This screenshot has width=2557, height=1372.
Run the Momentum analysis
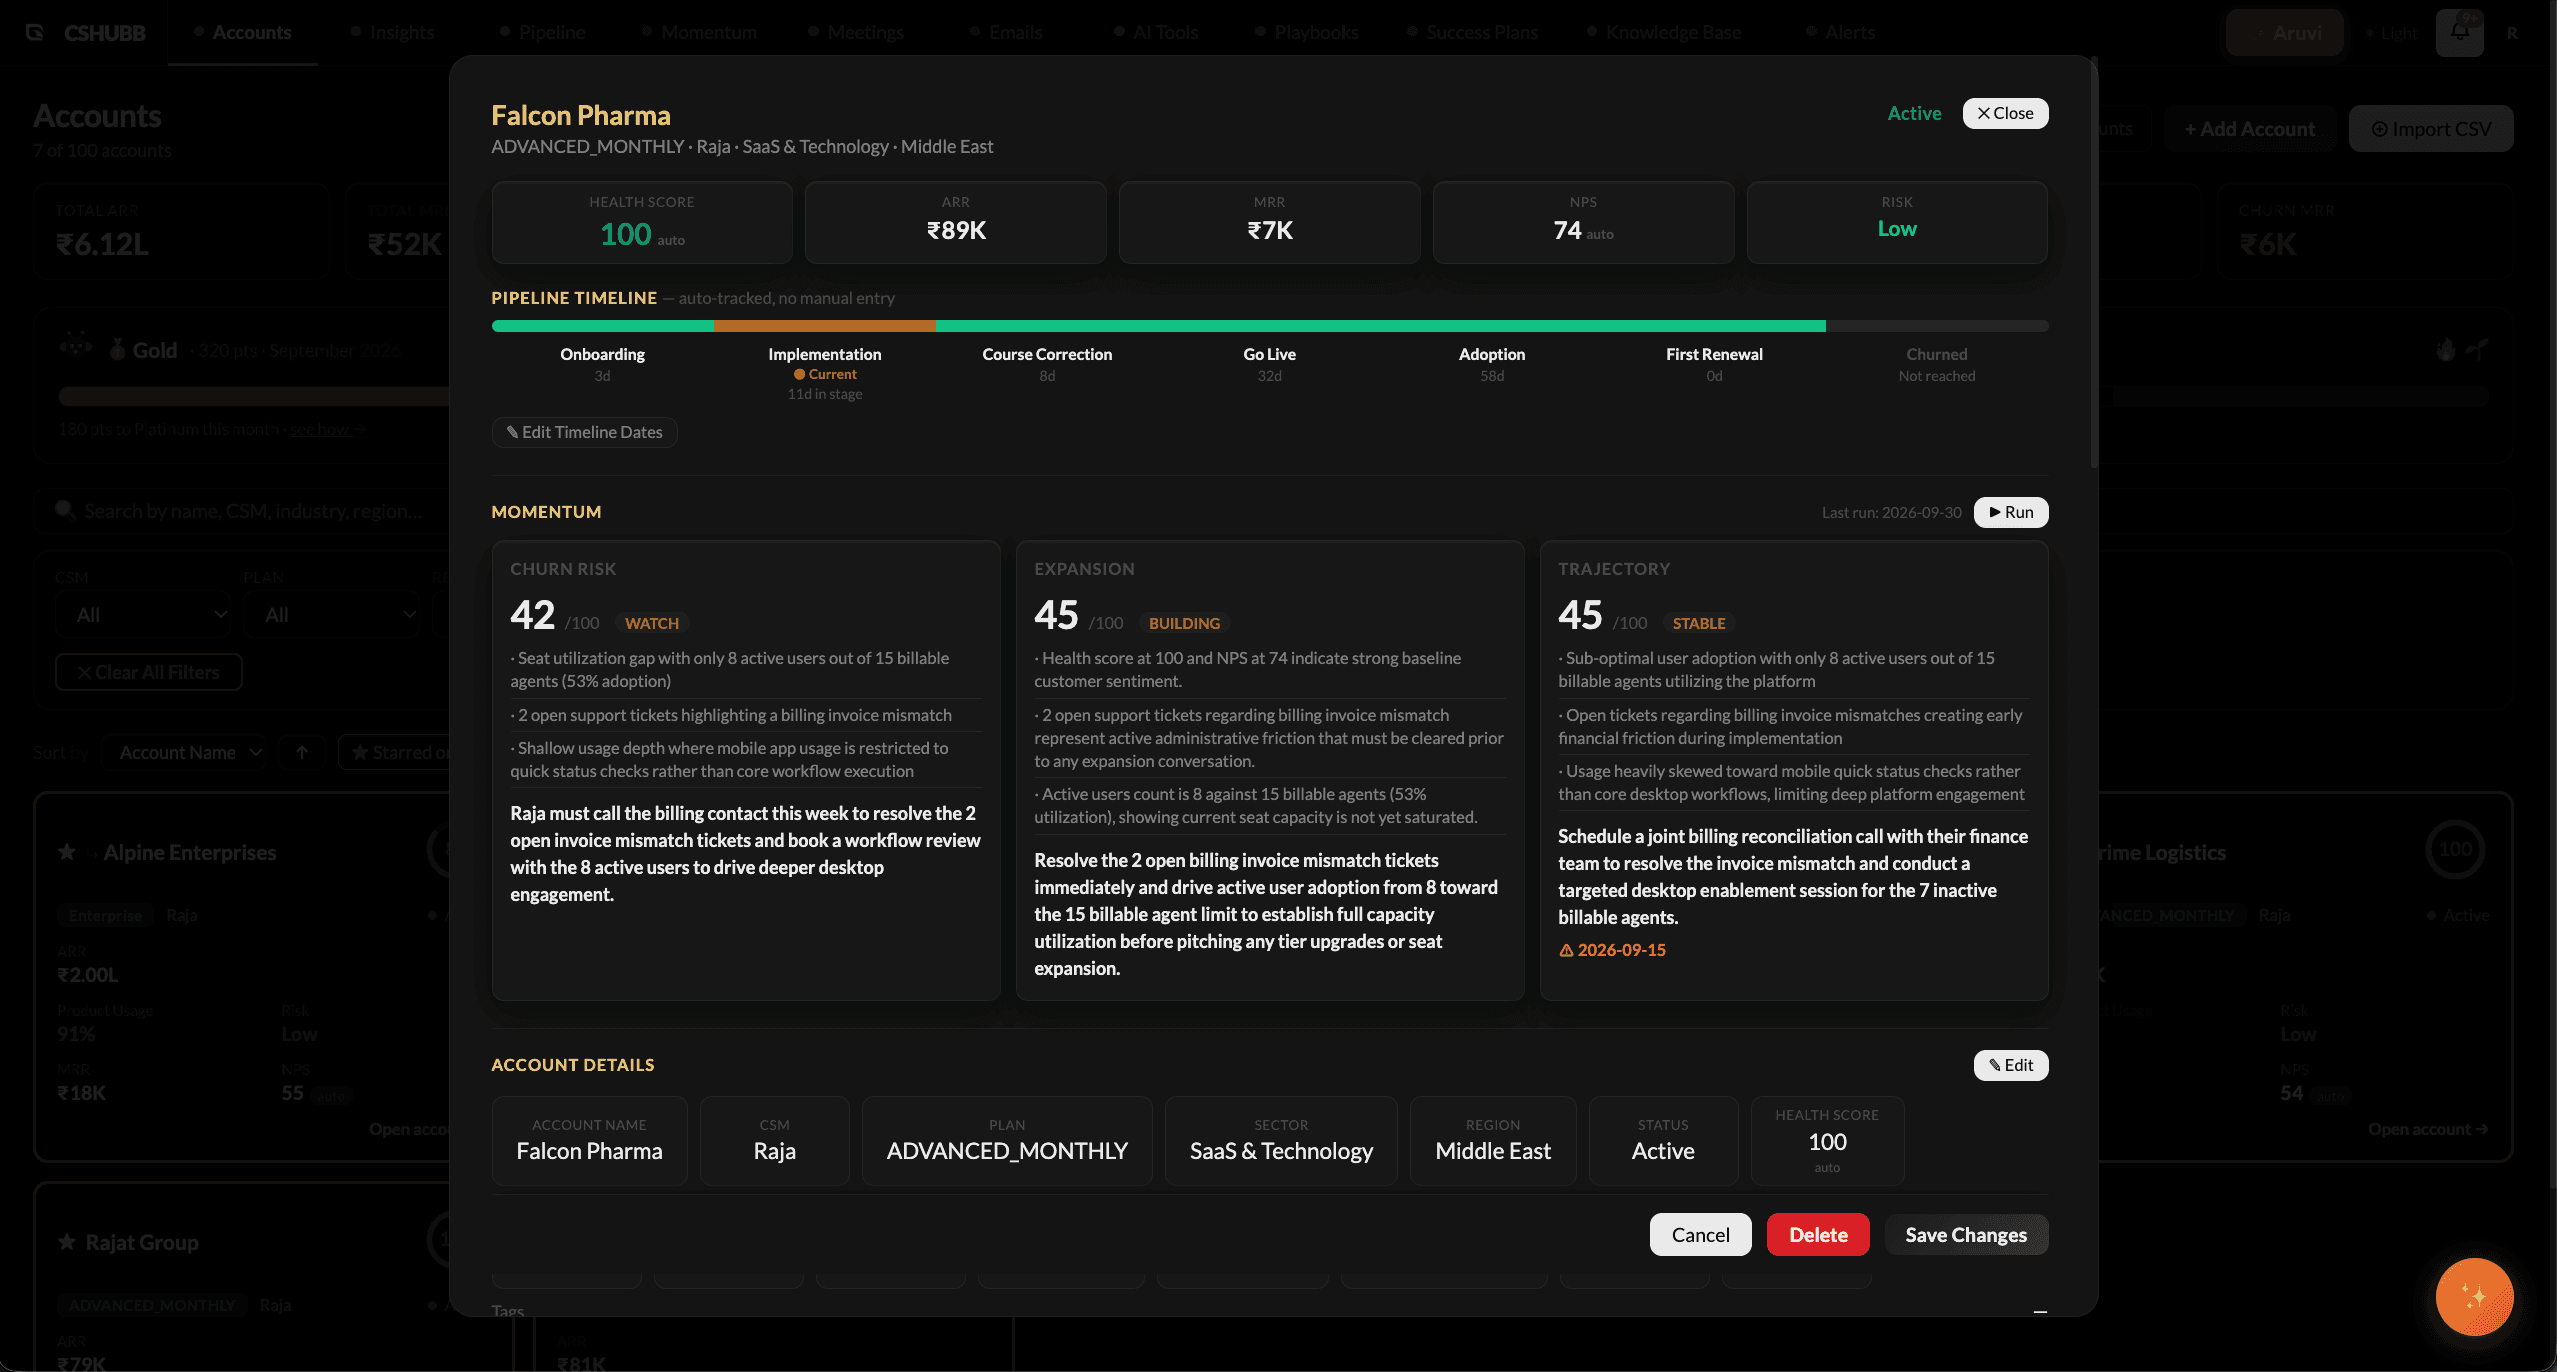2011,512
